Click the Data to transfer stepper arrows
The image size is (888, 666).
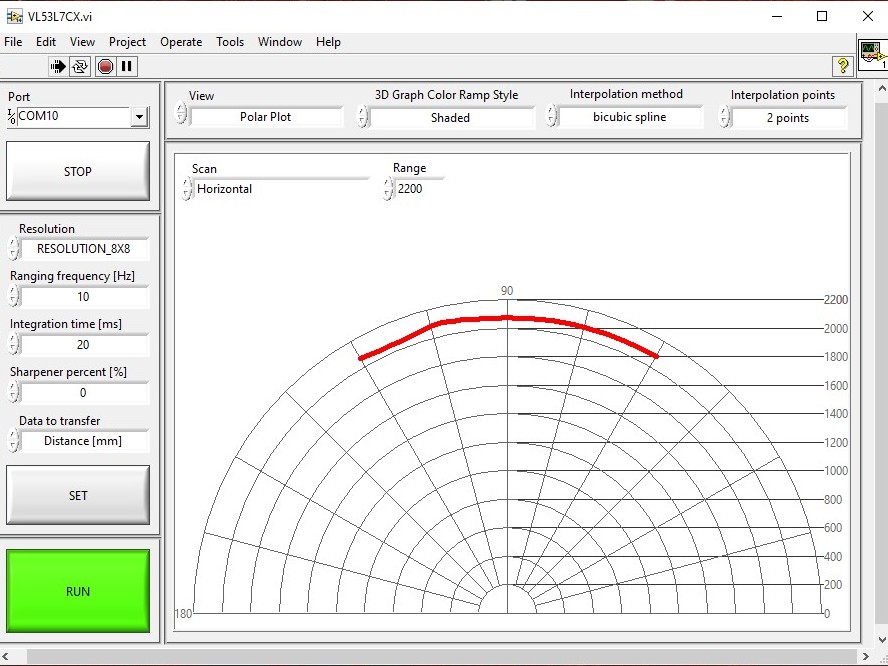tap(14, 440)
